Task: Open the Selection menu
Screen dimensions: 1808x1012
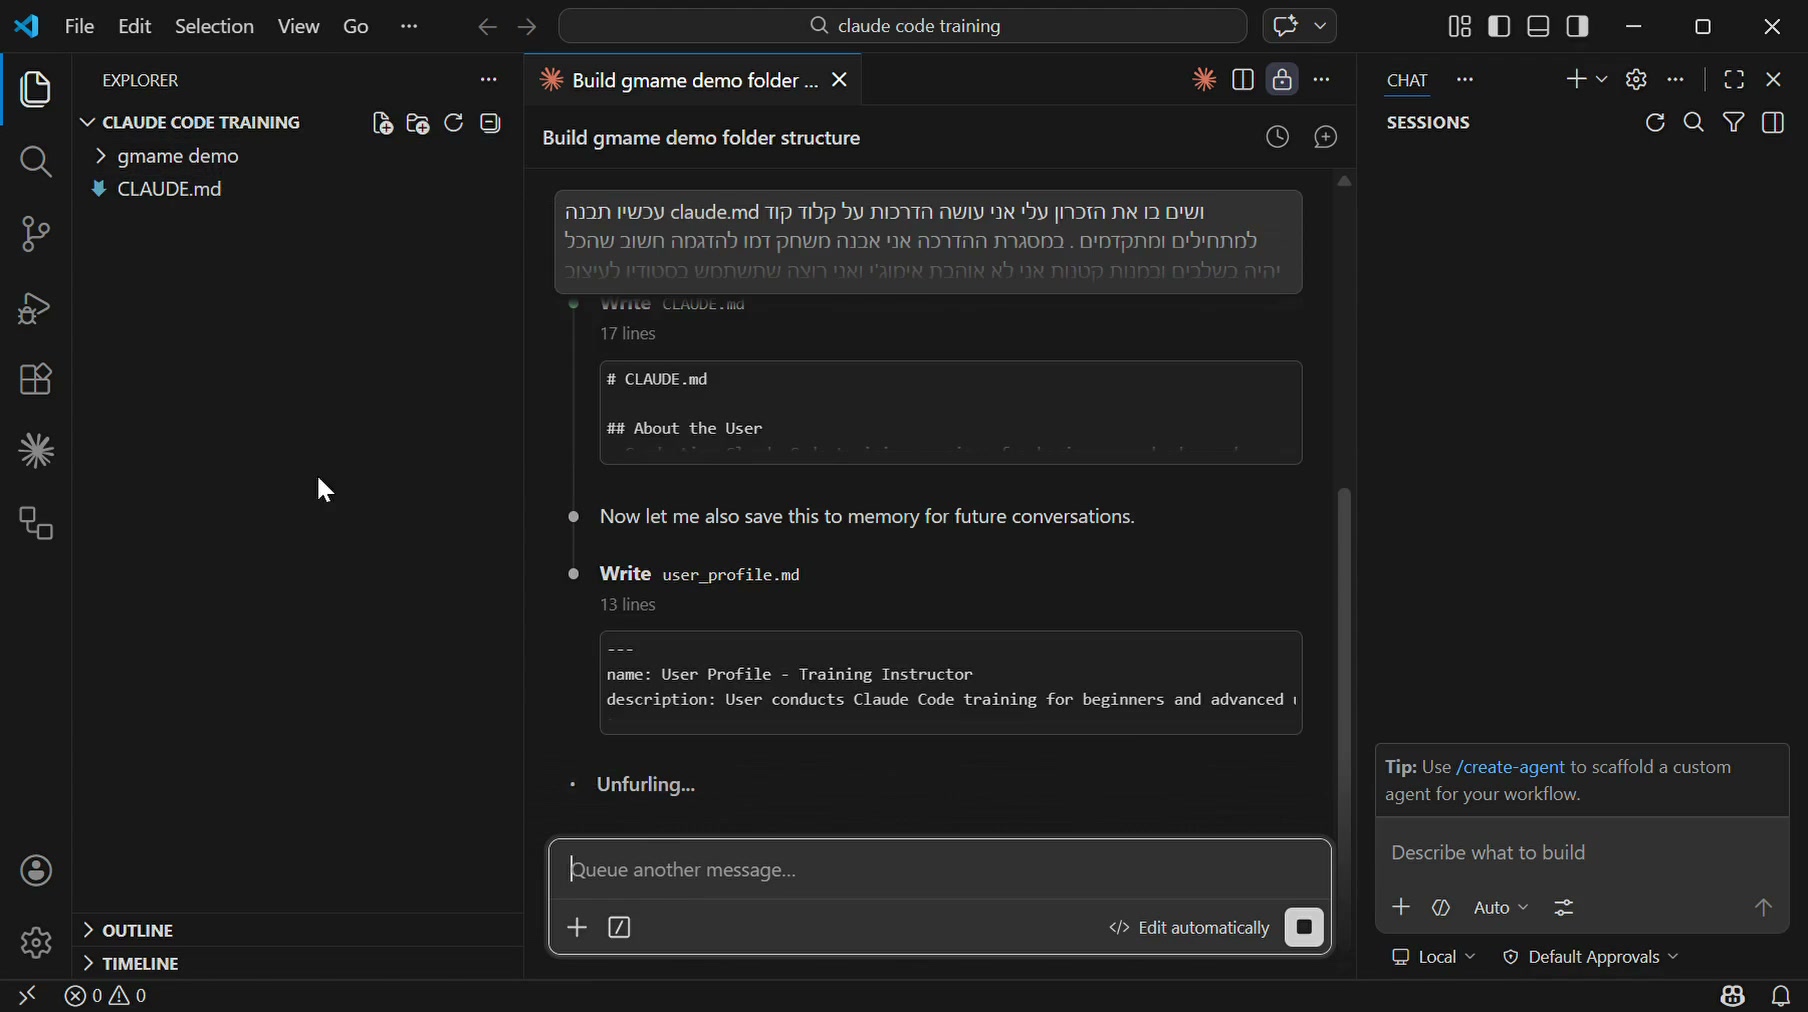Action: (214, 27)
